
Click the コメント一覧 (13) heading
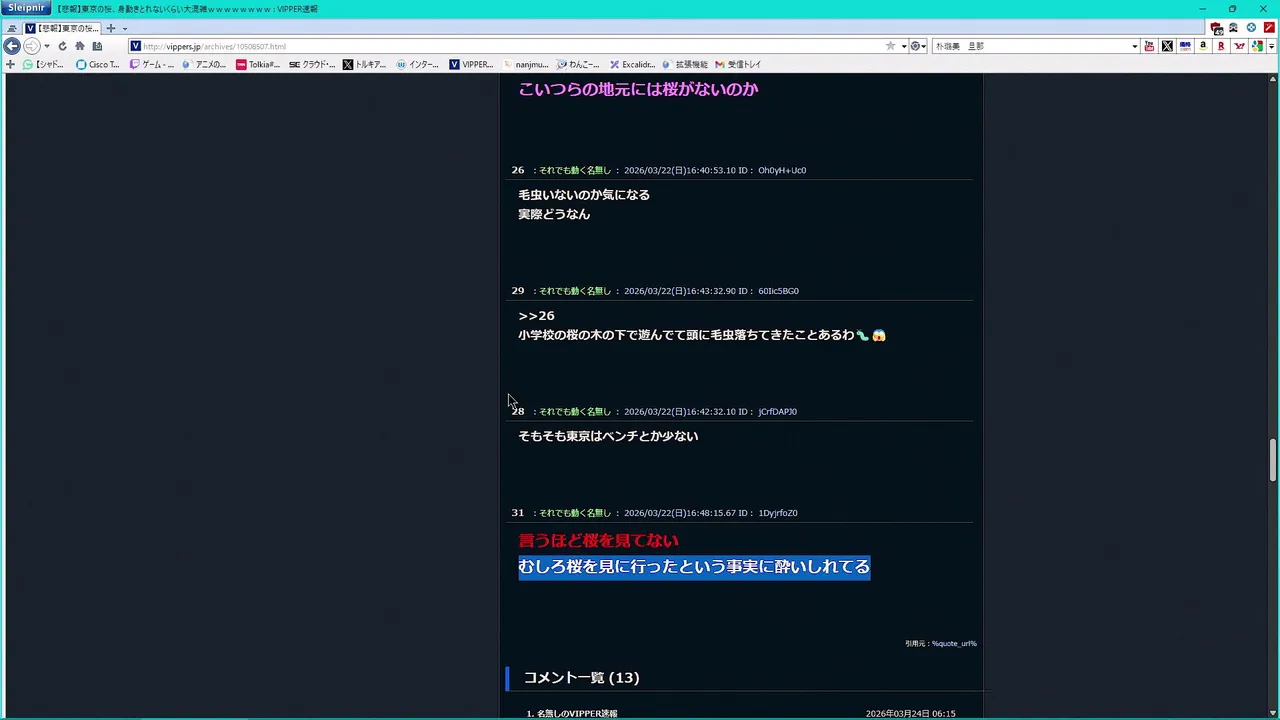pos(582,678)
